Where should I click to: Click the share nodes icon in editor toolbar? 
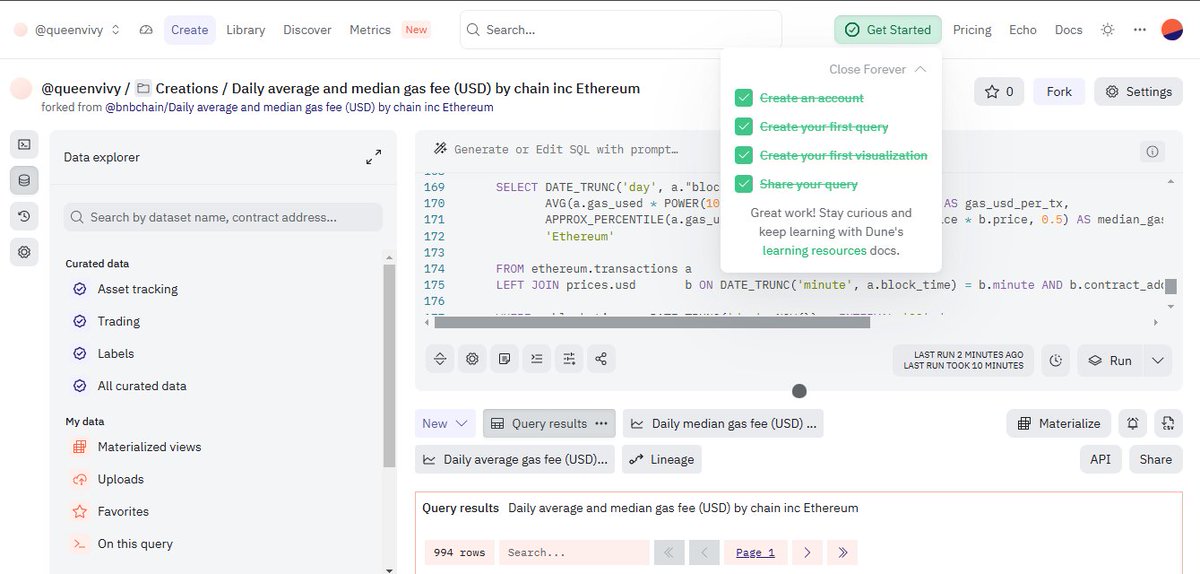tap(600, 358)
